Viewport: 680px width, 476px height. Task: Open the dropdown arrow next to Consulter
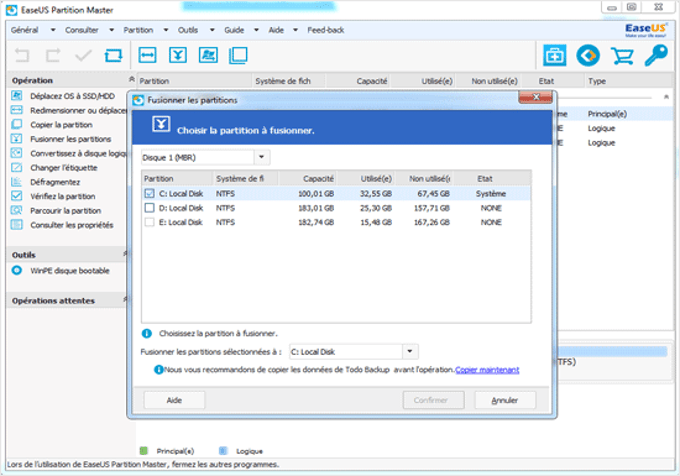pos(111,30)
